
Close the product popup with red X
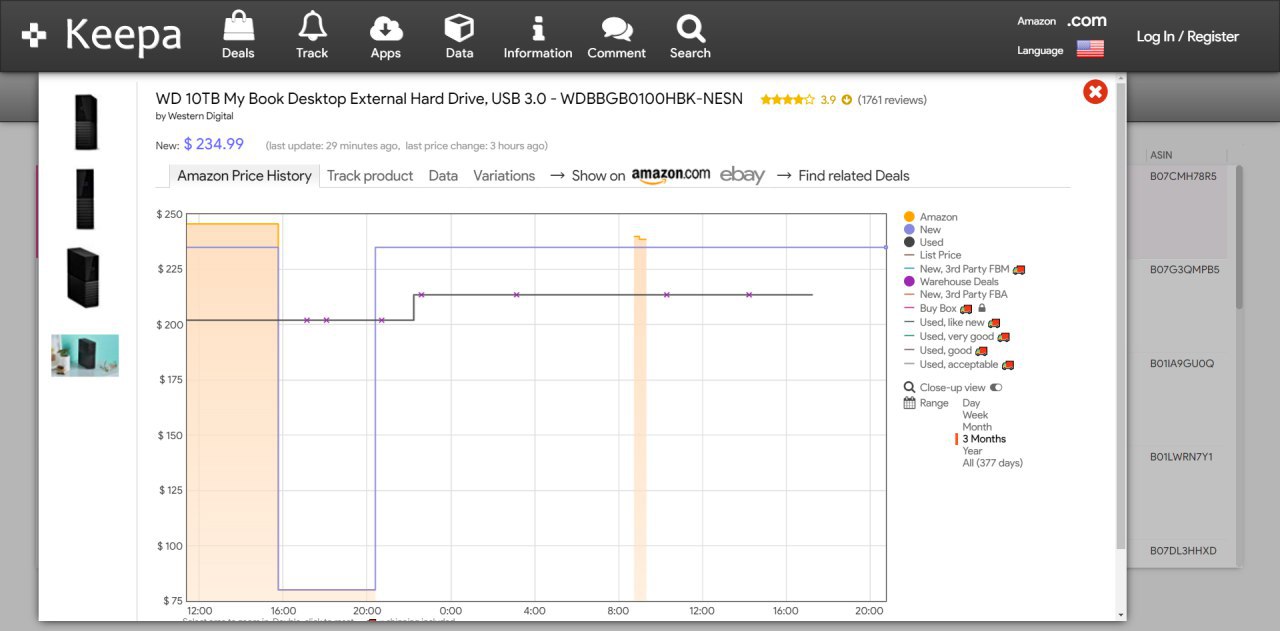(x=1095, y=92)
